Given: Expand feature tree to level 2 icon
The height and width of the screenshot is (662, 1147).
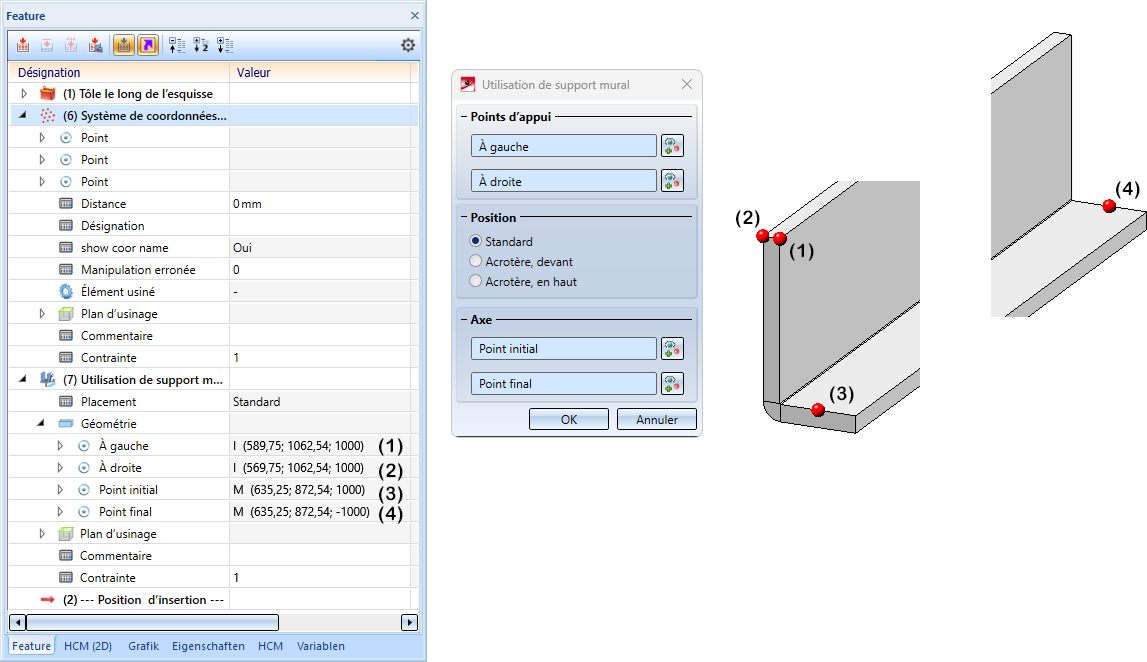Looking at the screenshot, I should [201, 45].
